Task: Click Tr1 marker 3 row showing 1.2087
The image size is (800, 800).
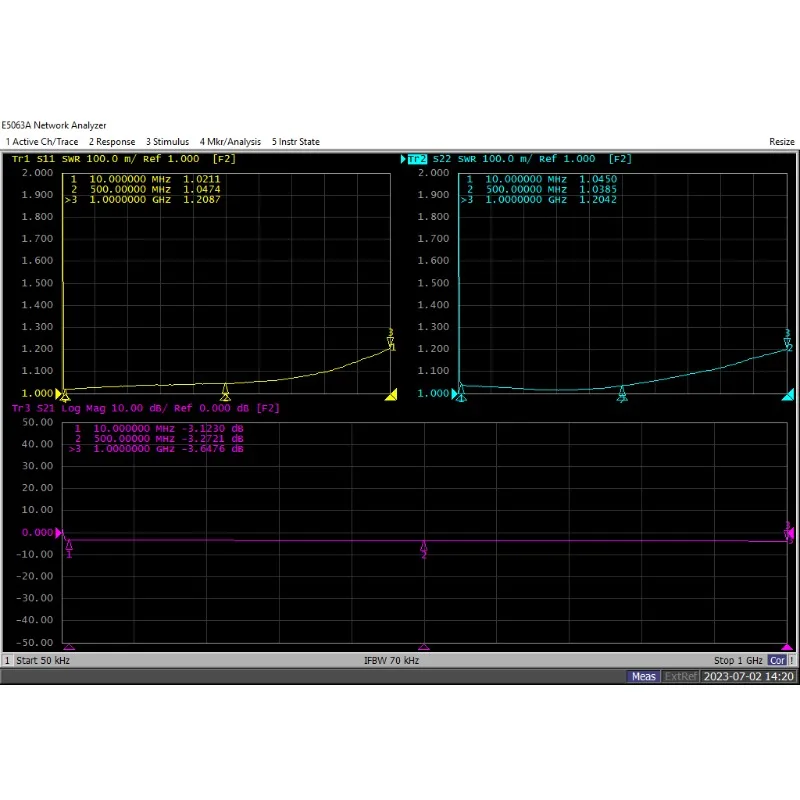Action: 143,199
